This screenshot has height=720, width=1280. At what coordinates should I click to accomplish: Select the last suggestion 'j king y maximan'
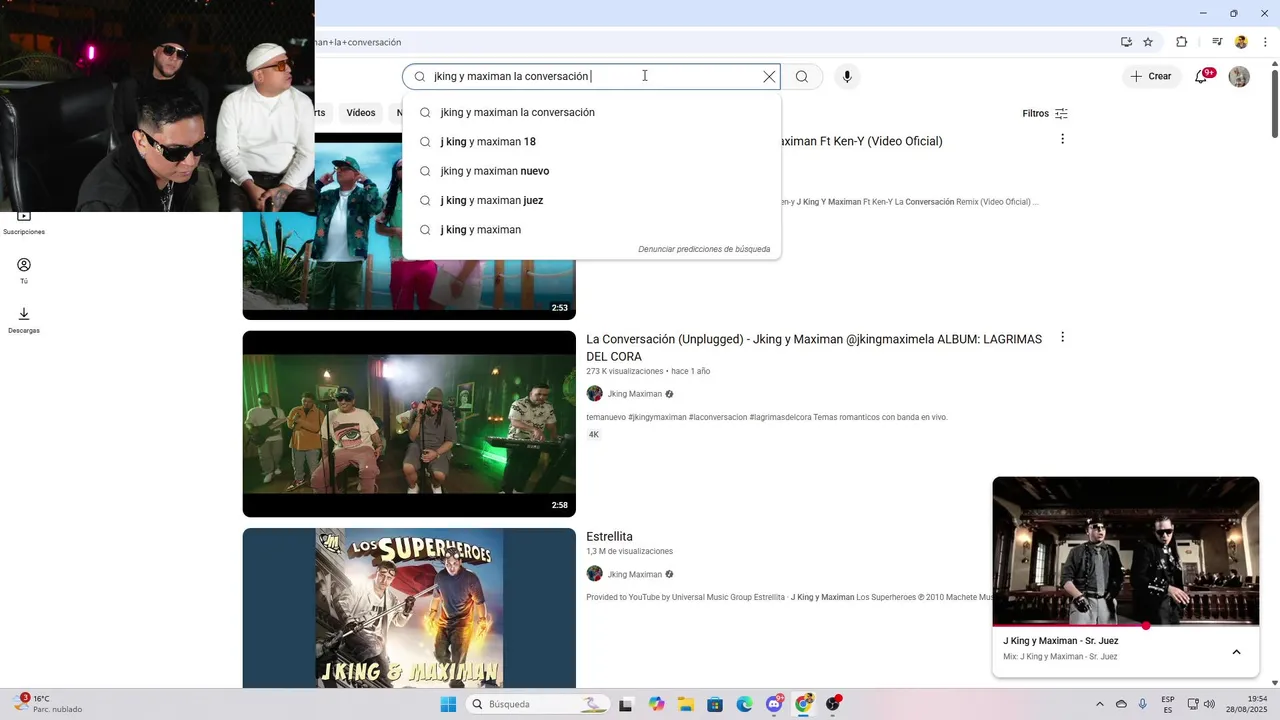(591, 230)
